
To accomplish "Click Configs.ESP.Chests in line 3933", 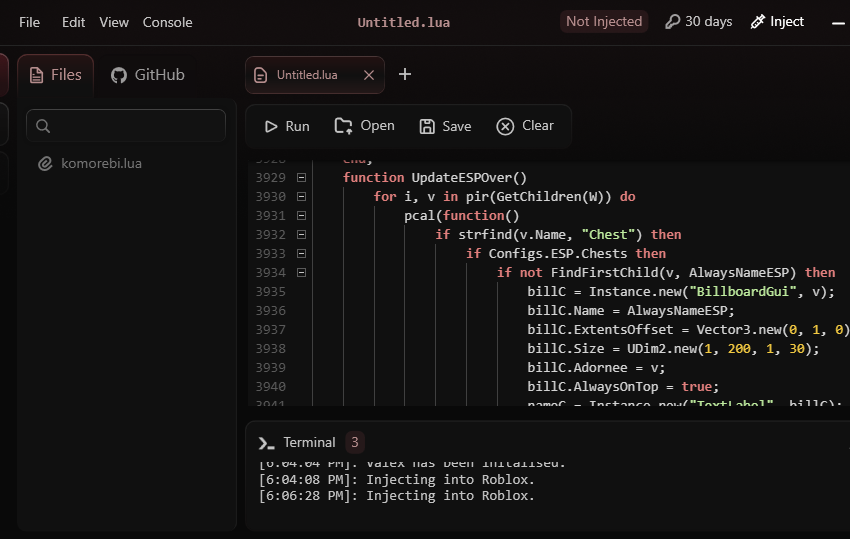I will click(x=558, y=254).
